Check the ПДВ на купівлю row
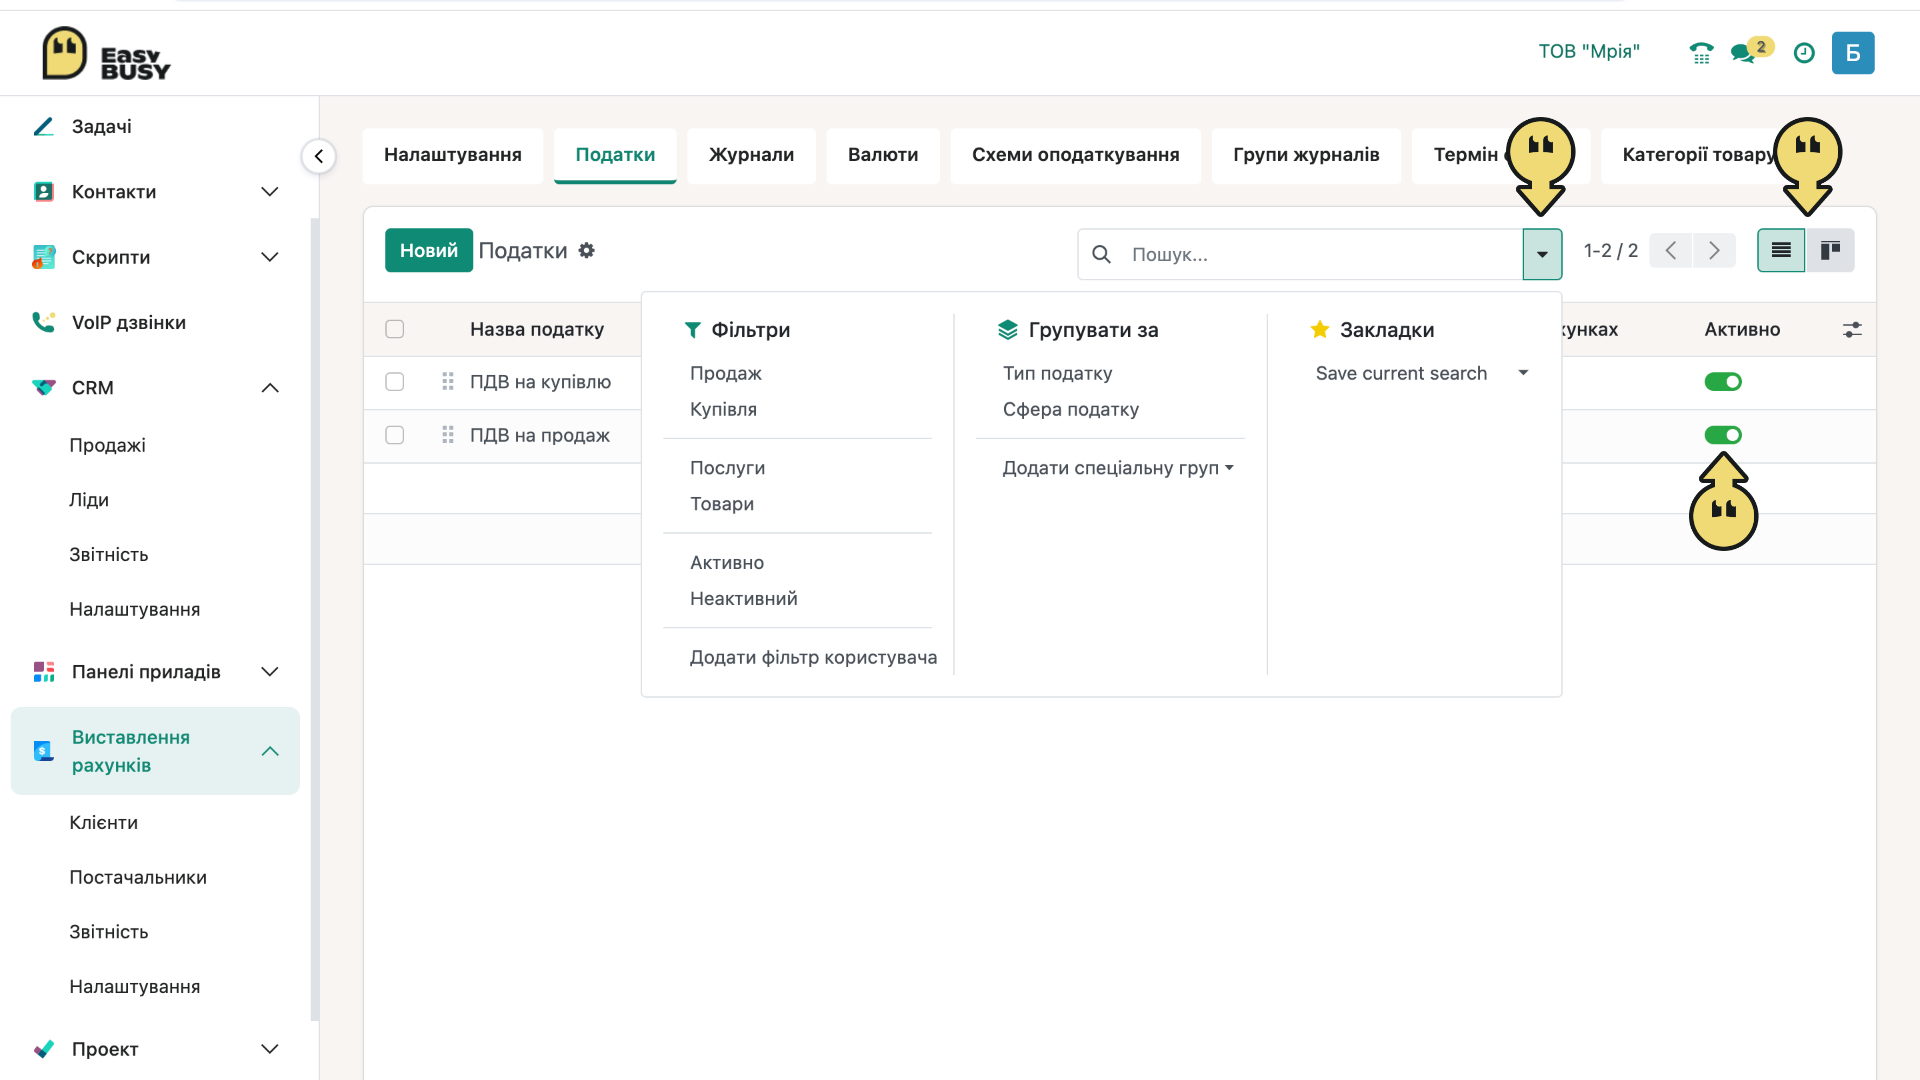 pos(395,382)
